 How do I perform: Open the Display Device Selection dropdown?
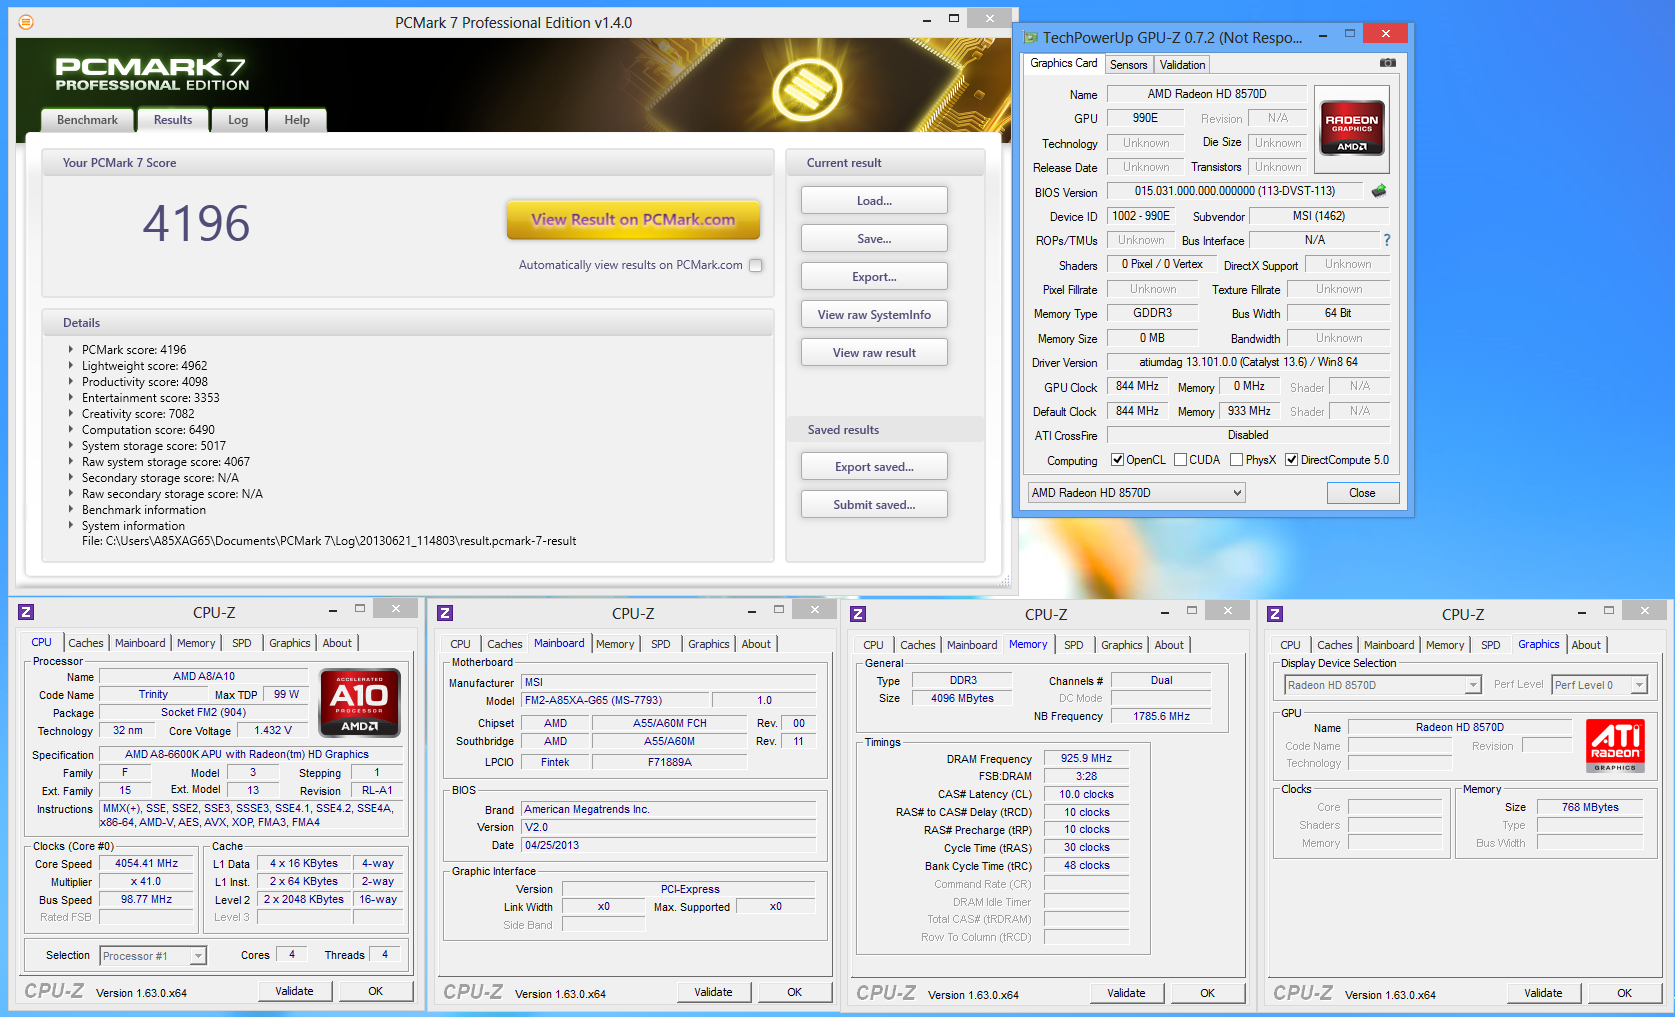[x=1382, y=685]
